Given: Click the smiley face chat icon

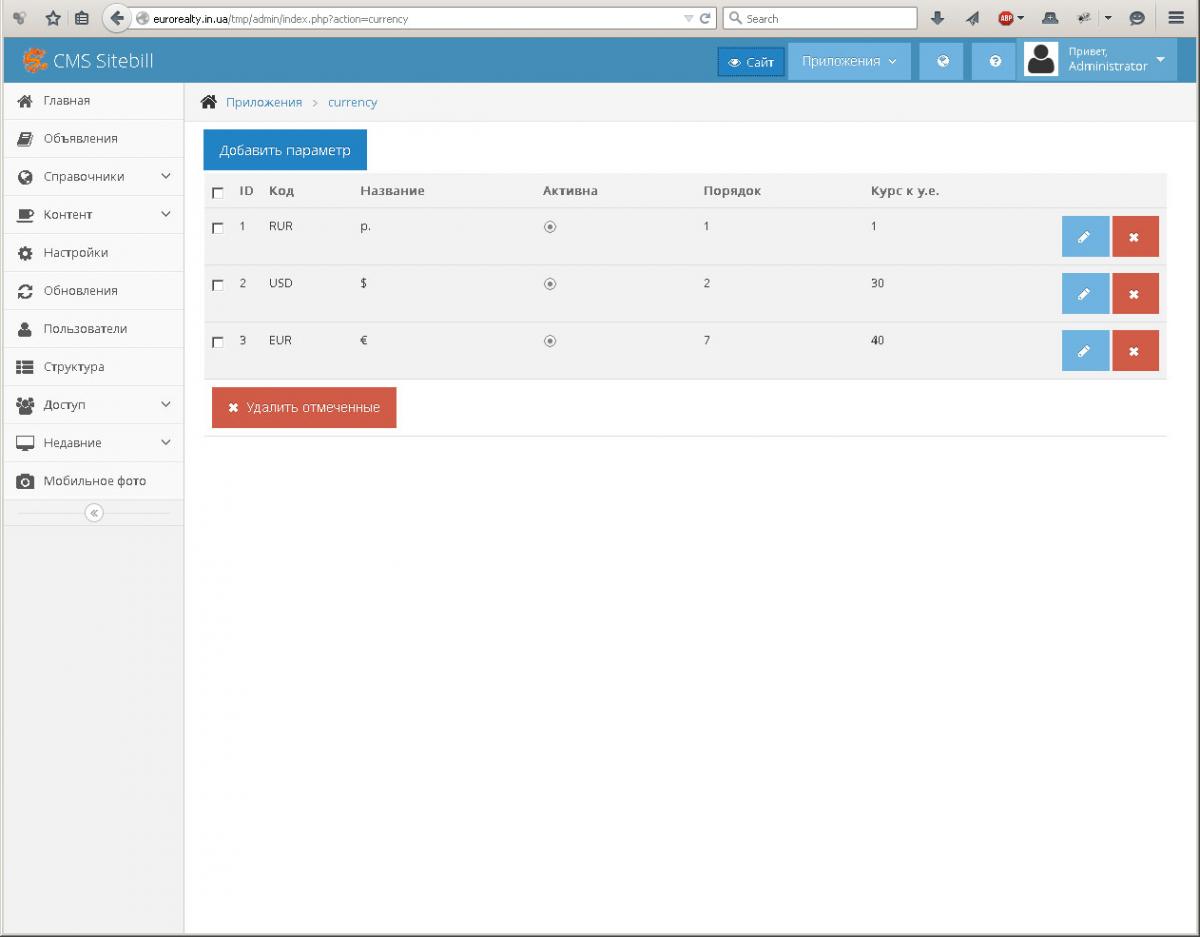Looking at the screenshot, I should 1137,18.
